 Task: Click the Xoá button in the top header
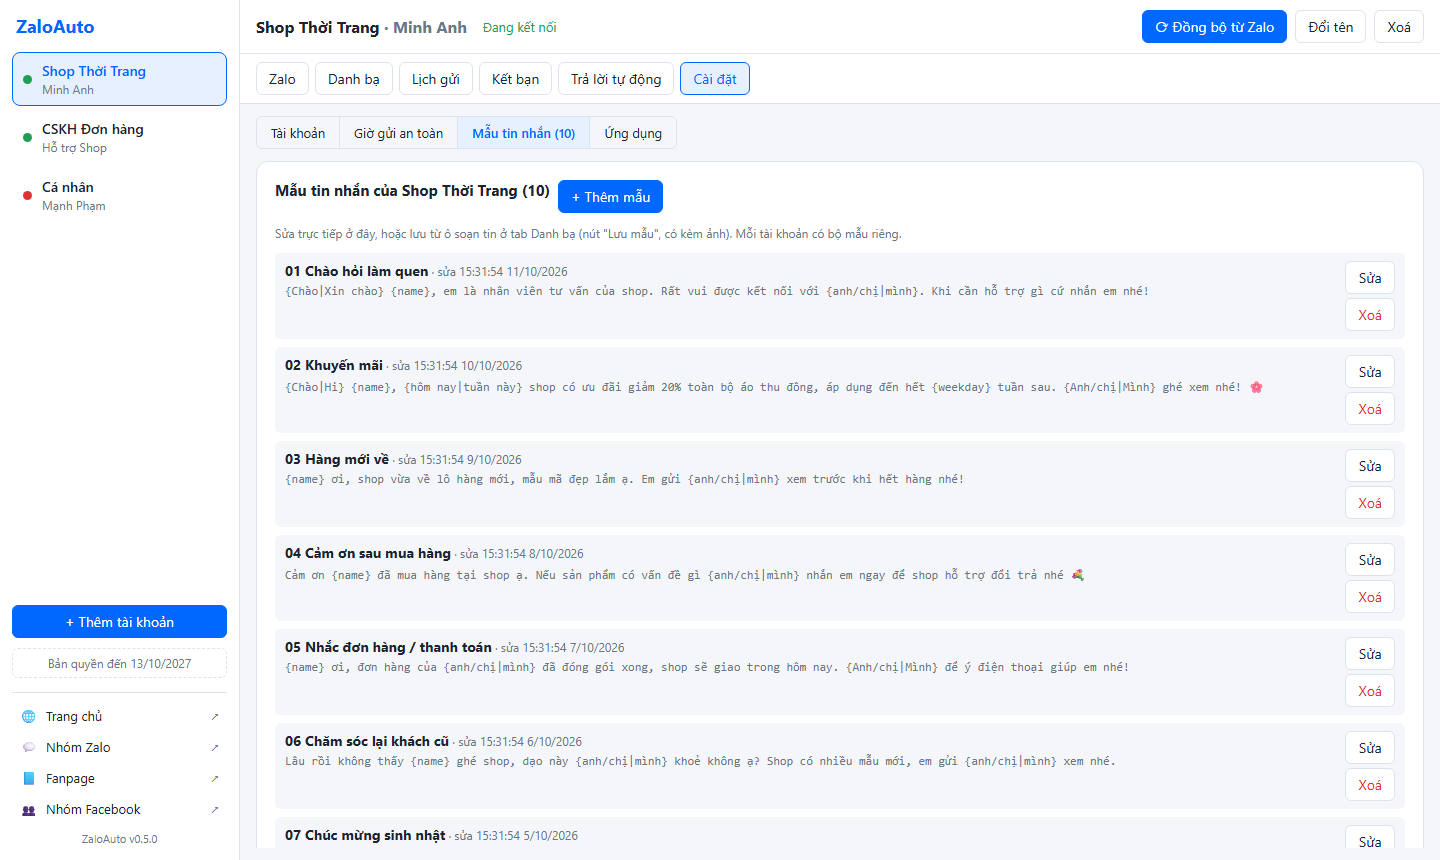pos(1399,27)
